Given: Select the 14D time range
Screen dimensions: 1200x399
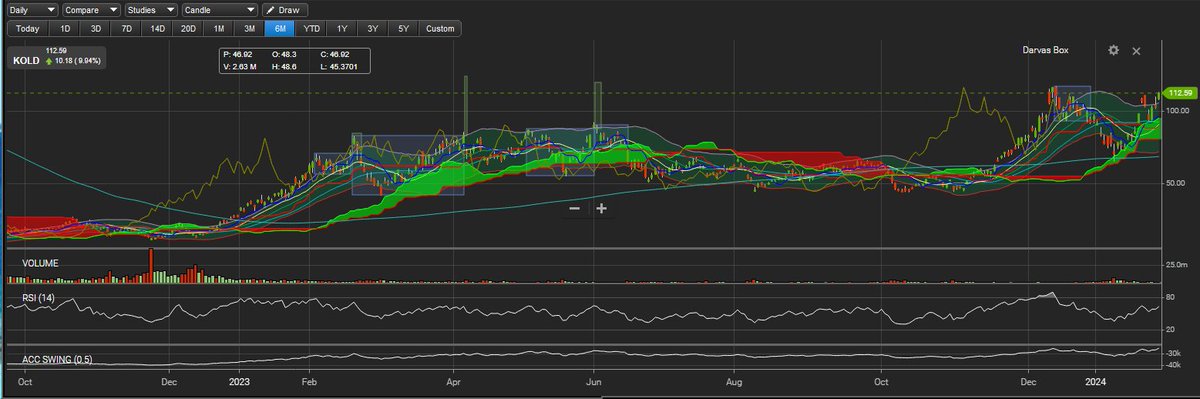Looking at the screenshot, I should pos(157,28).
